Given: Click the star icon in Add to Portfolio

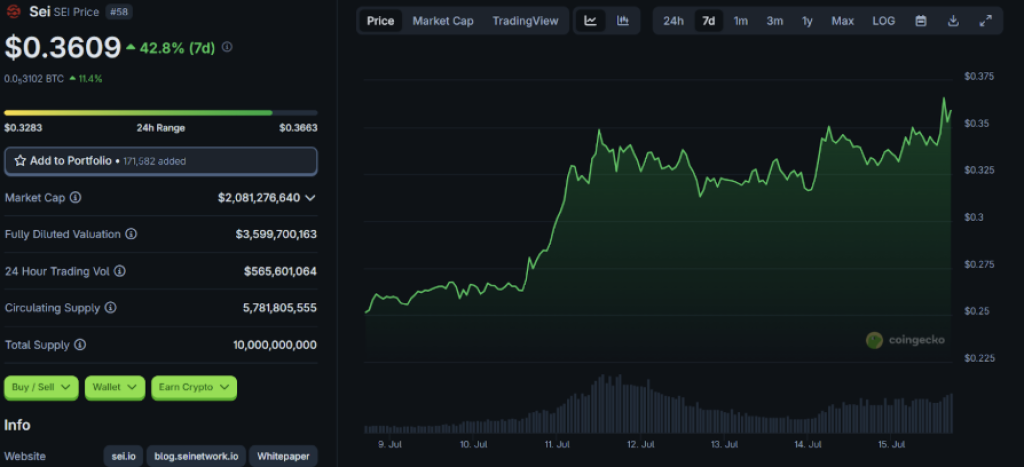Looking at the screenshot, I should point(20,161).
